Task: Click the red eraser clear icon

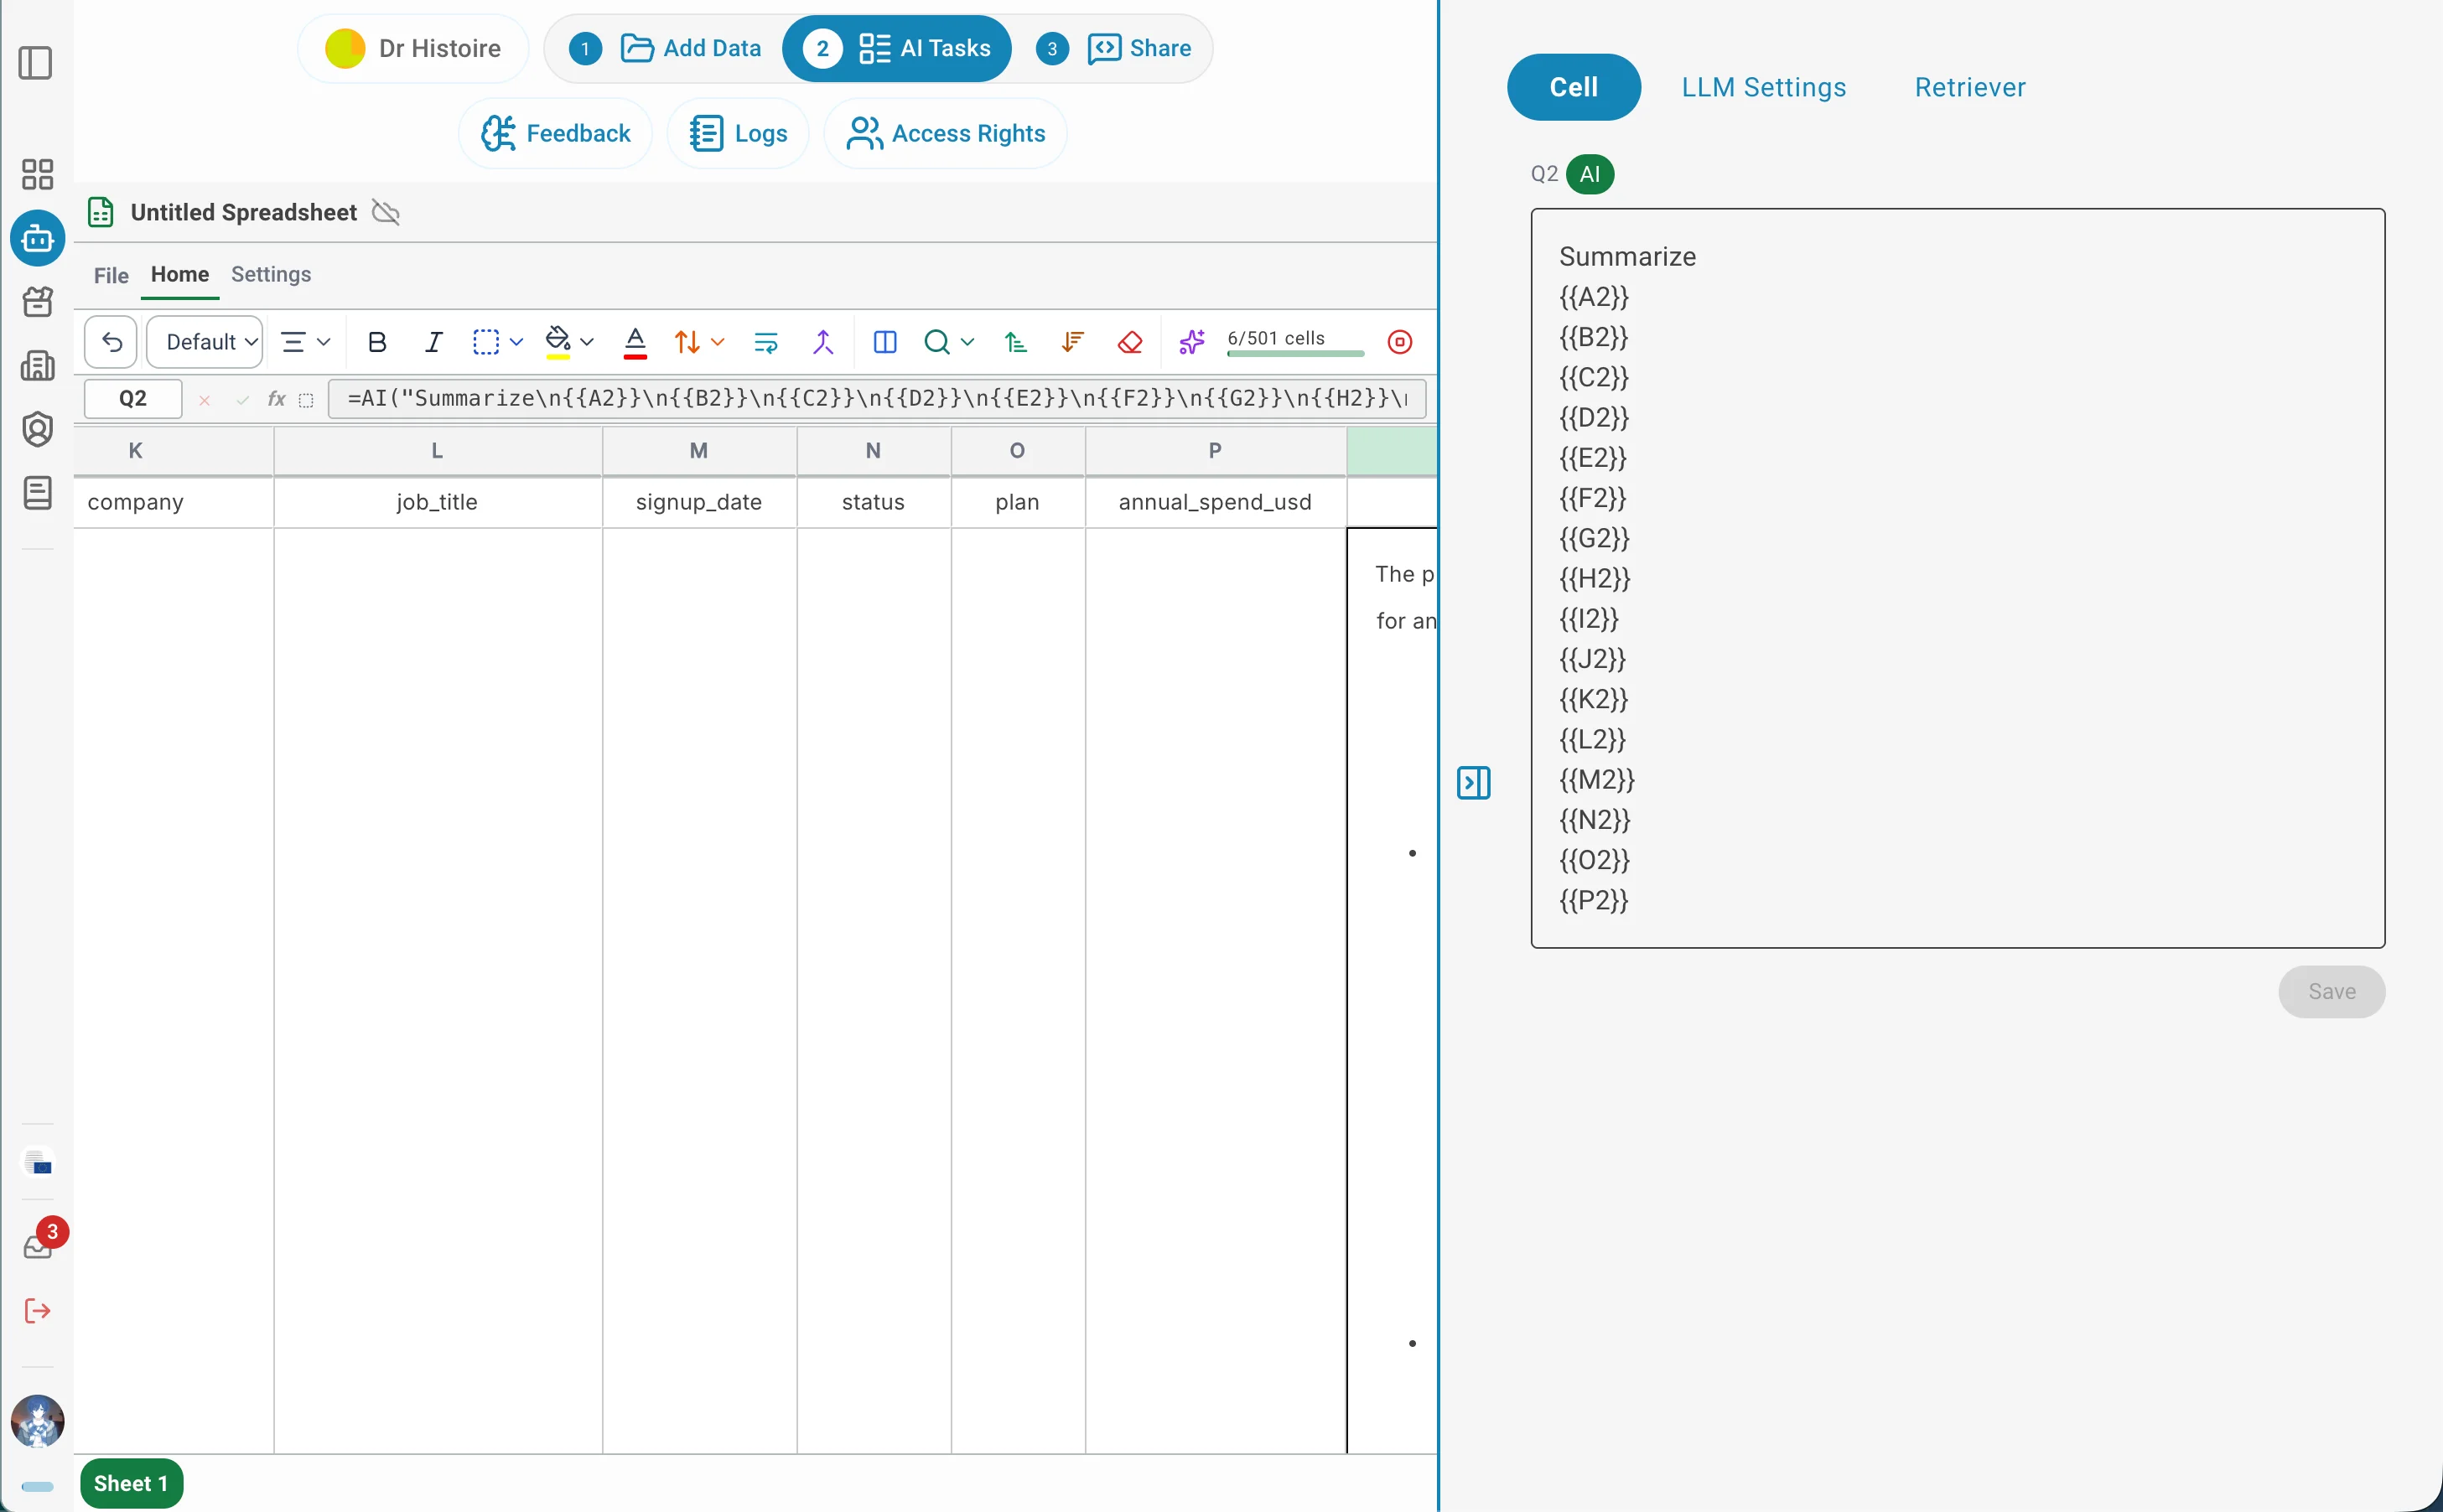Action: pyautogui.click(x=1130, y=342)
